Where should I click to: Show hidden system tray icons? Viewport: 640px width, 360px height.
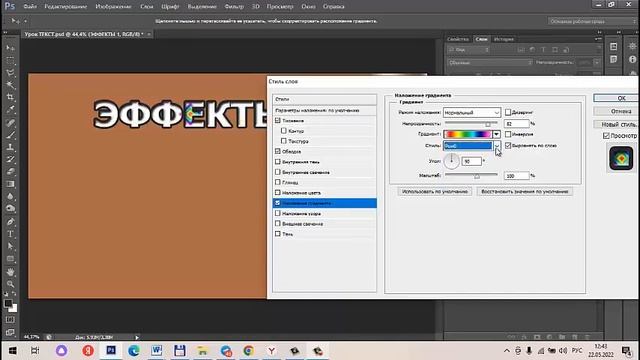[507, 351]
